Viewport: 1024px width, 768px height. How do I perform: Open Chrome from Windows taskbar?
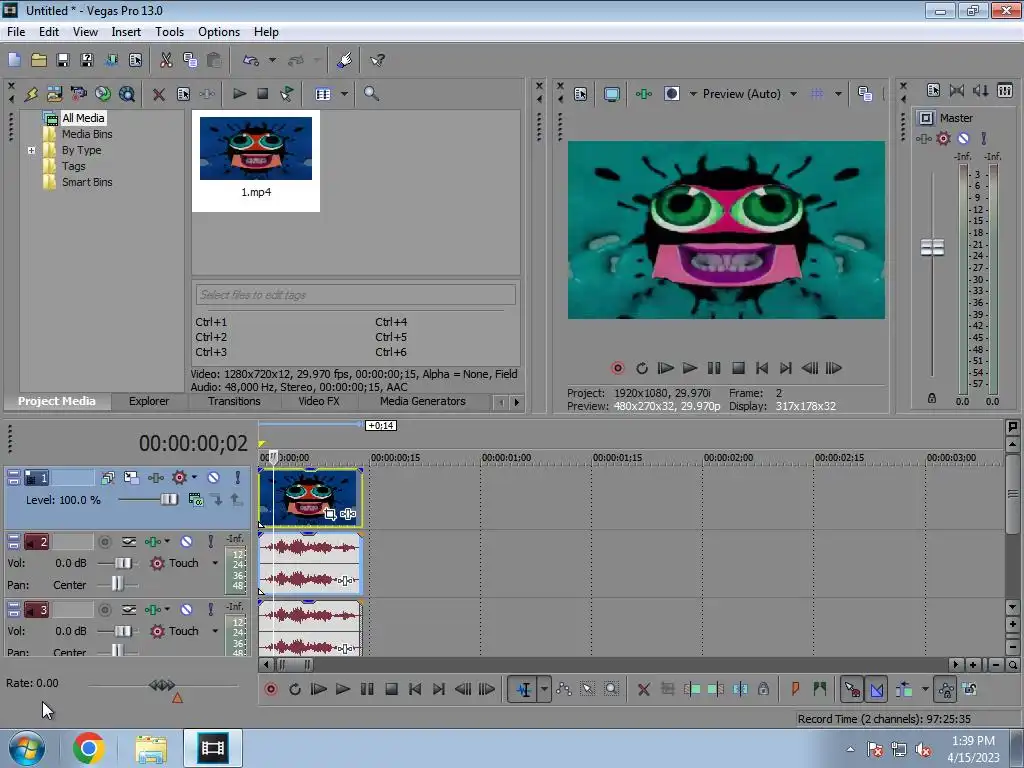pos(89,748)
